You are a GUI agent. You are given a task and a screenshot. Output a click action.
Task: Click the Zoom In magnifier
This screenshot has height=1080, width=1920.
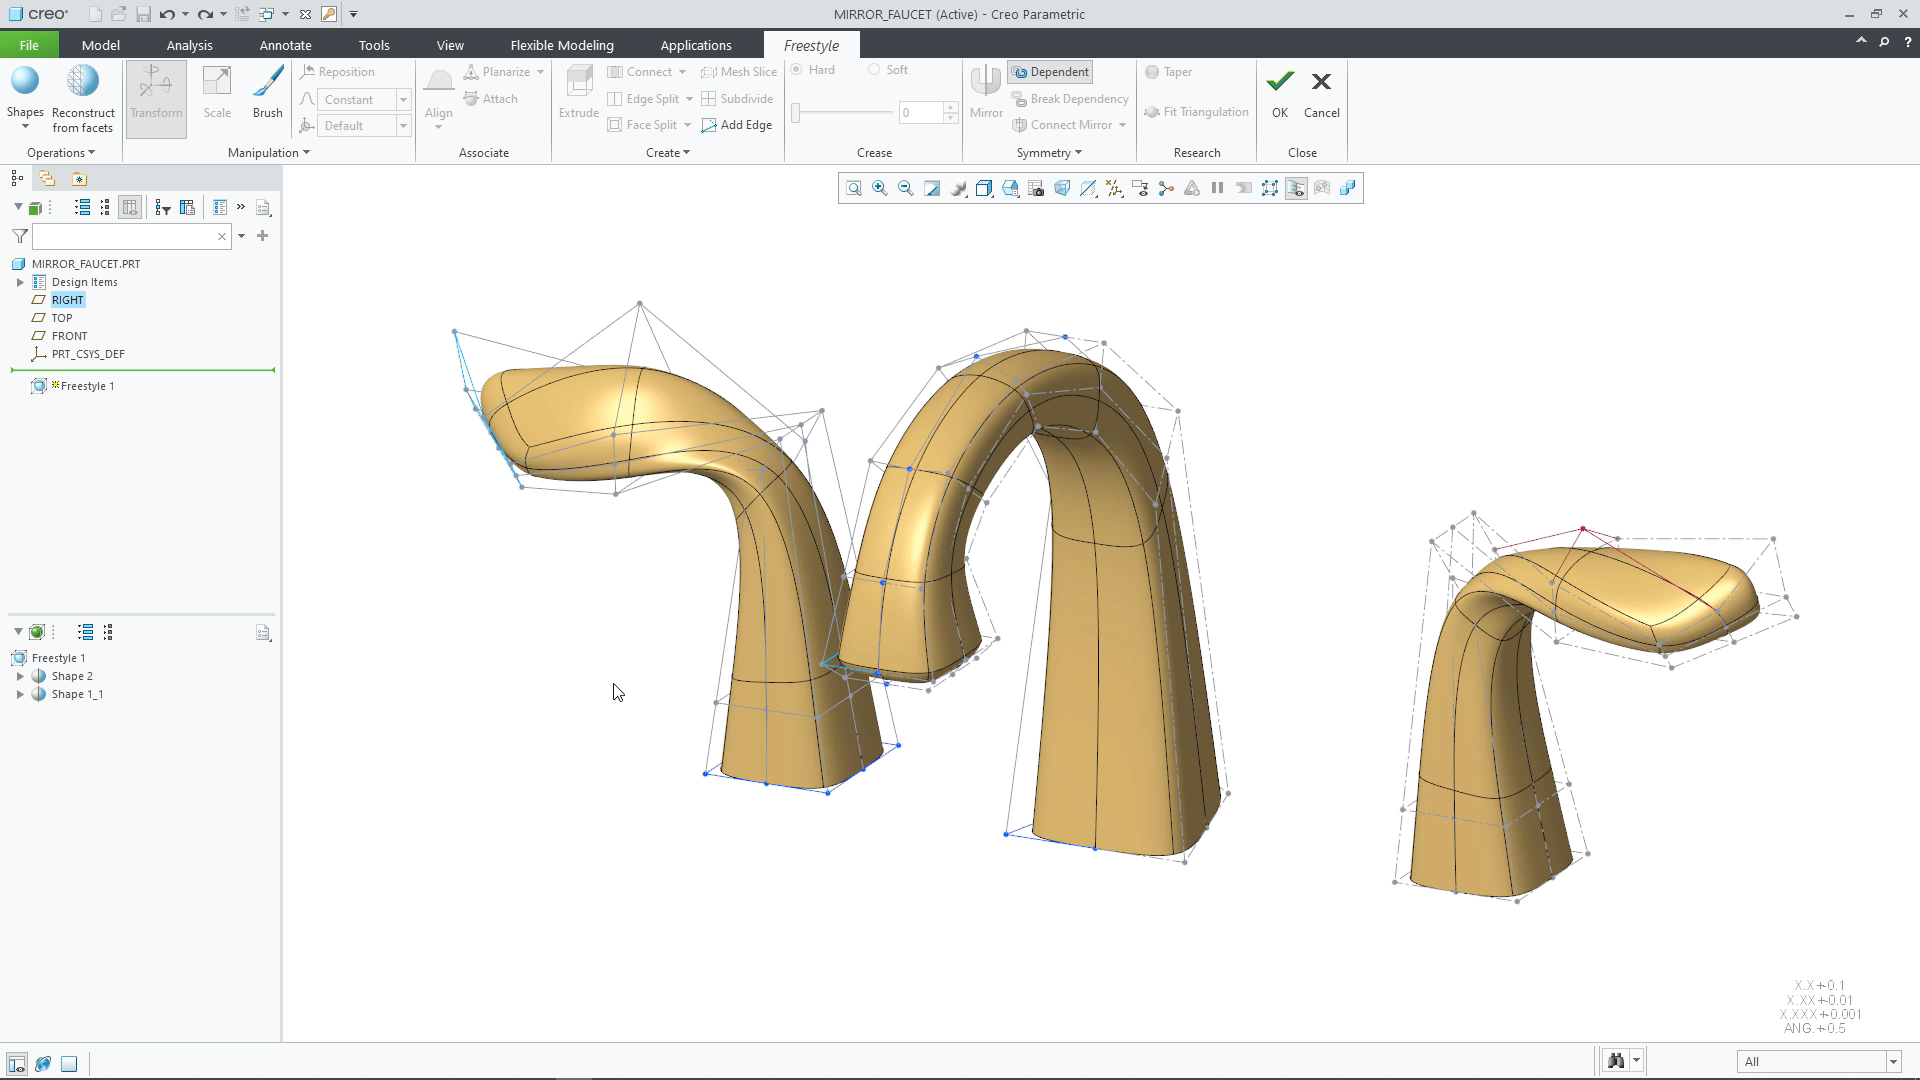[x=879, y=188]
